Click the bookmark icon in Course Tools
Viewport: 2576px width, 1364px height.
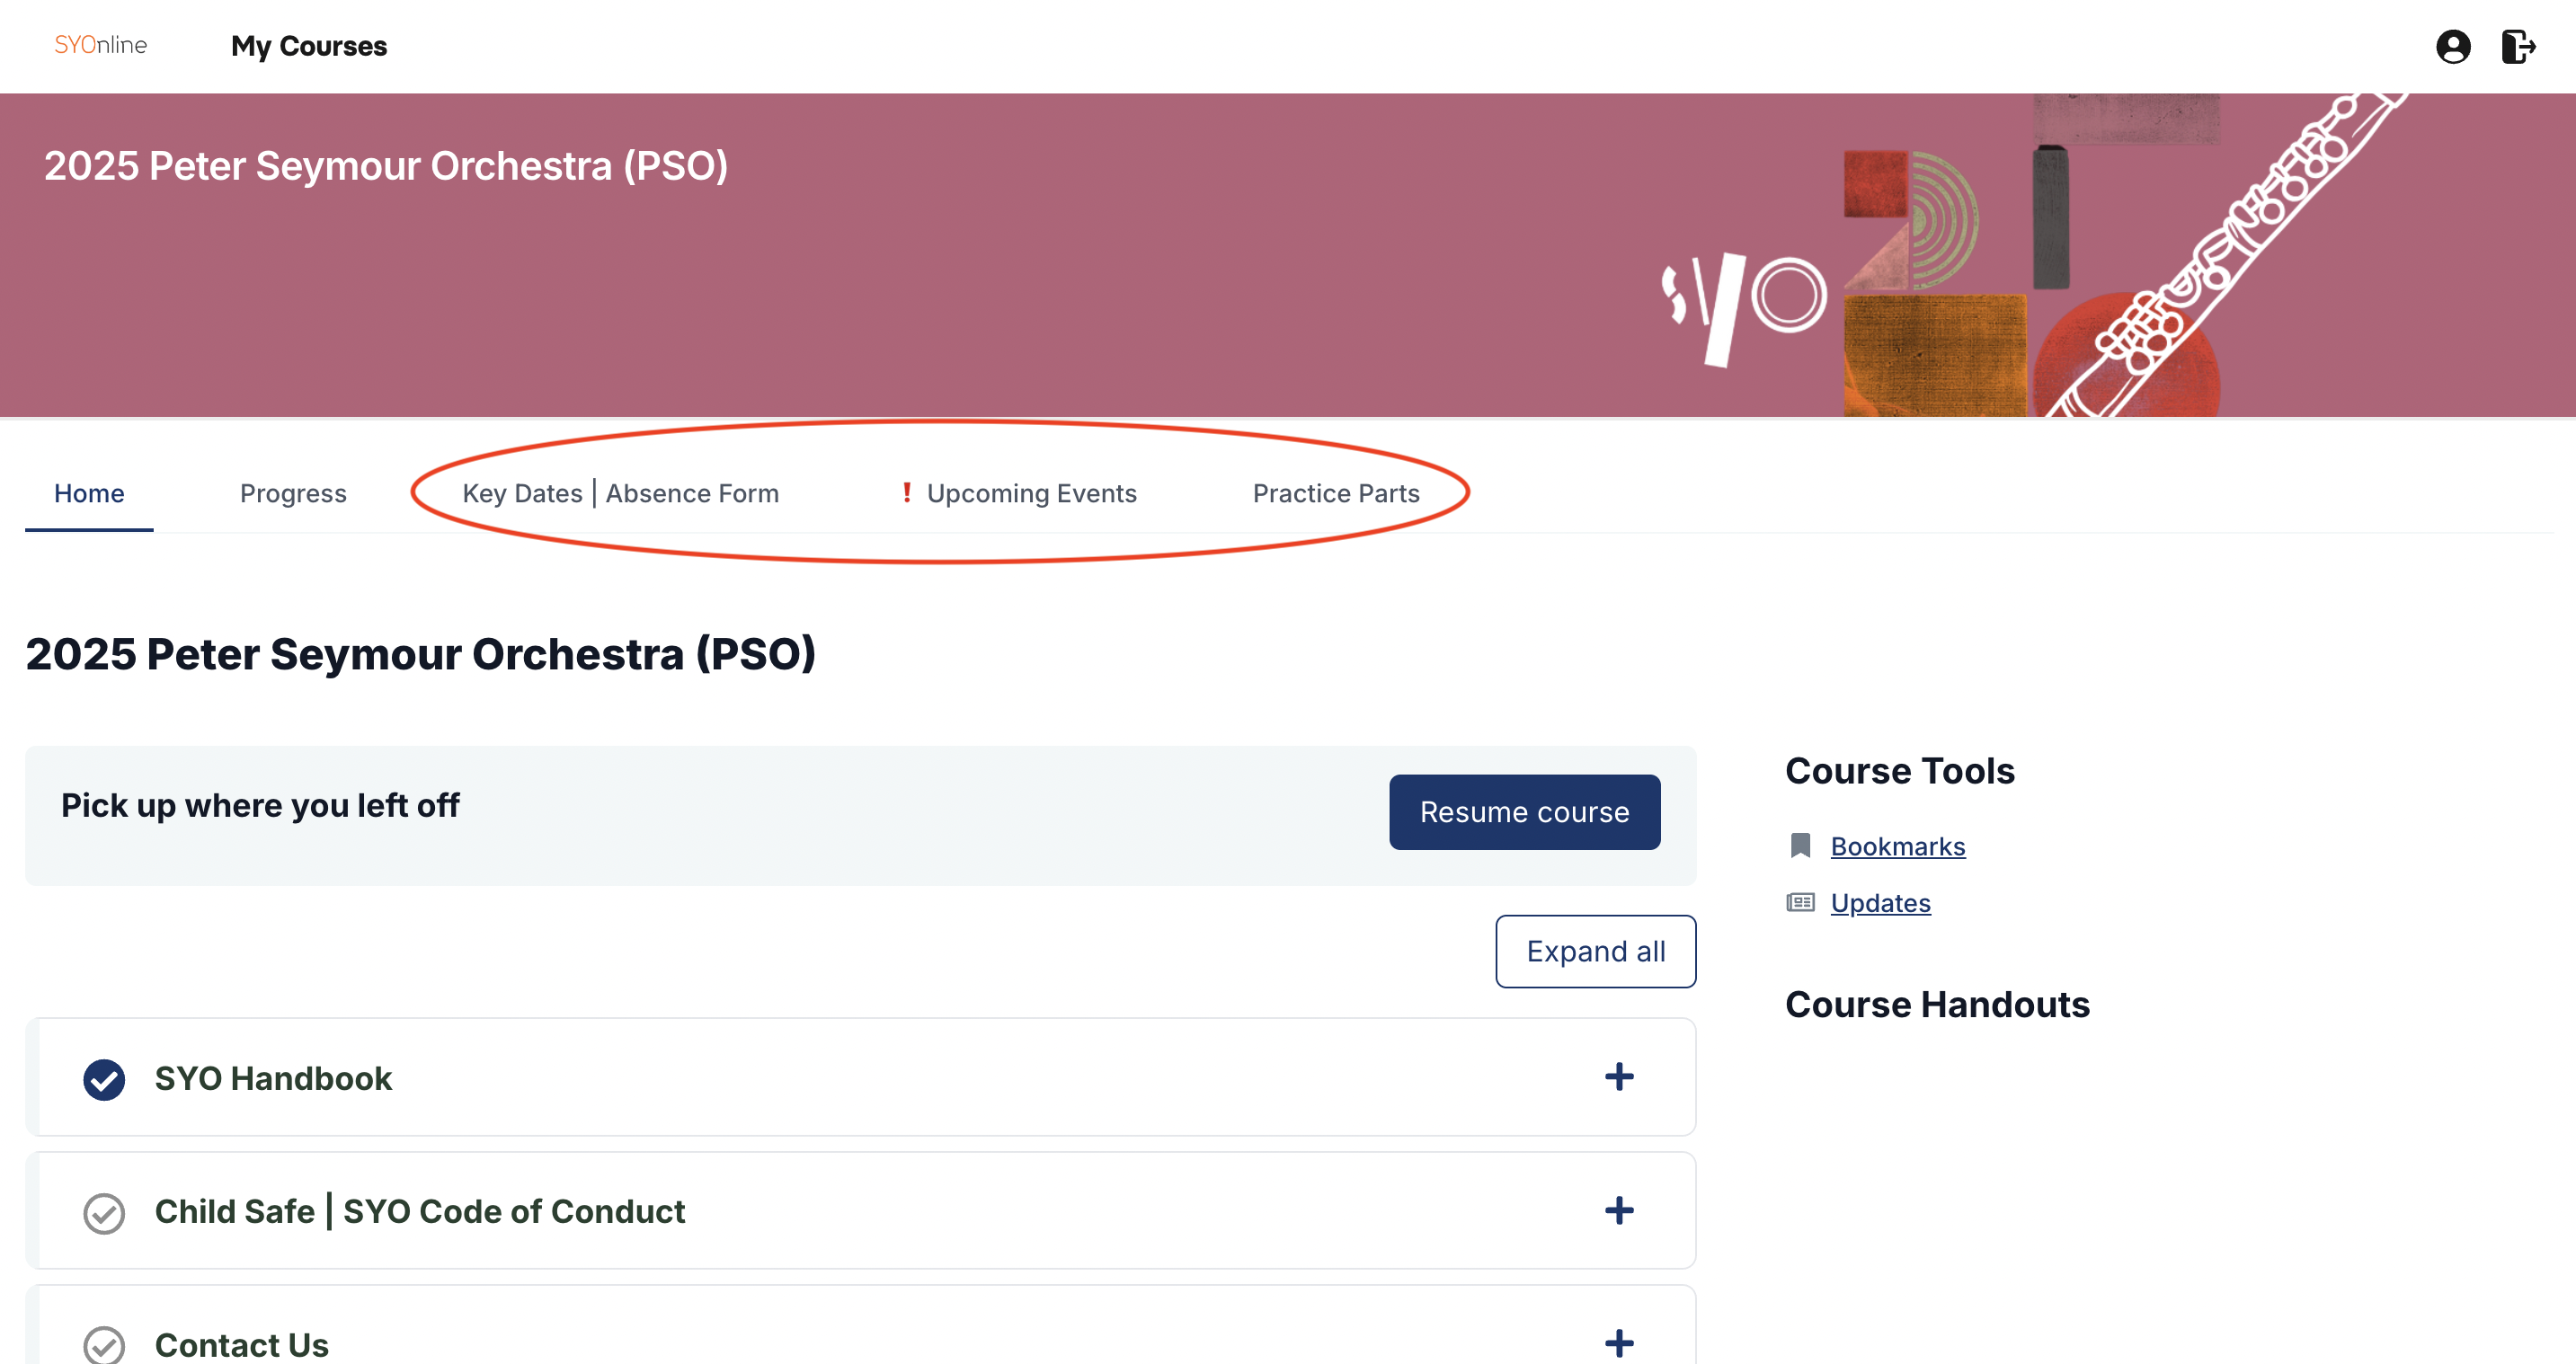(x=1800, y=846)
